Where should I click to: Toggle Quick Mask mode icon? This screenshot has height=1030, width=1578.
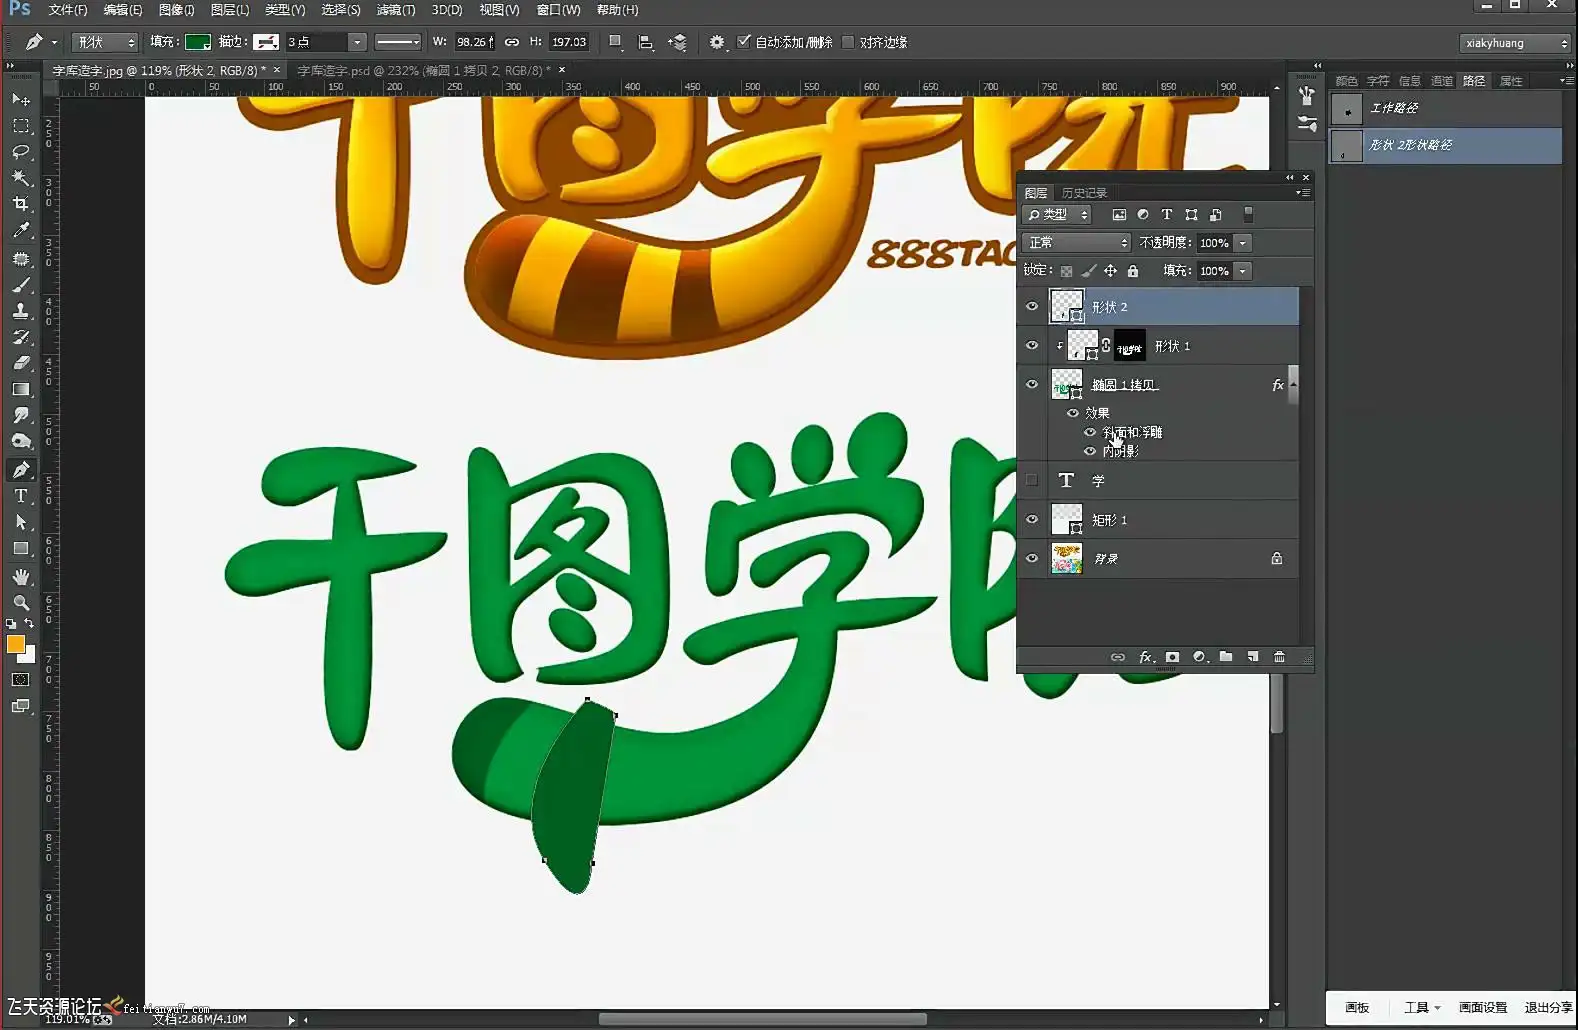pyautogui.click(x=21, y=680)
